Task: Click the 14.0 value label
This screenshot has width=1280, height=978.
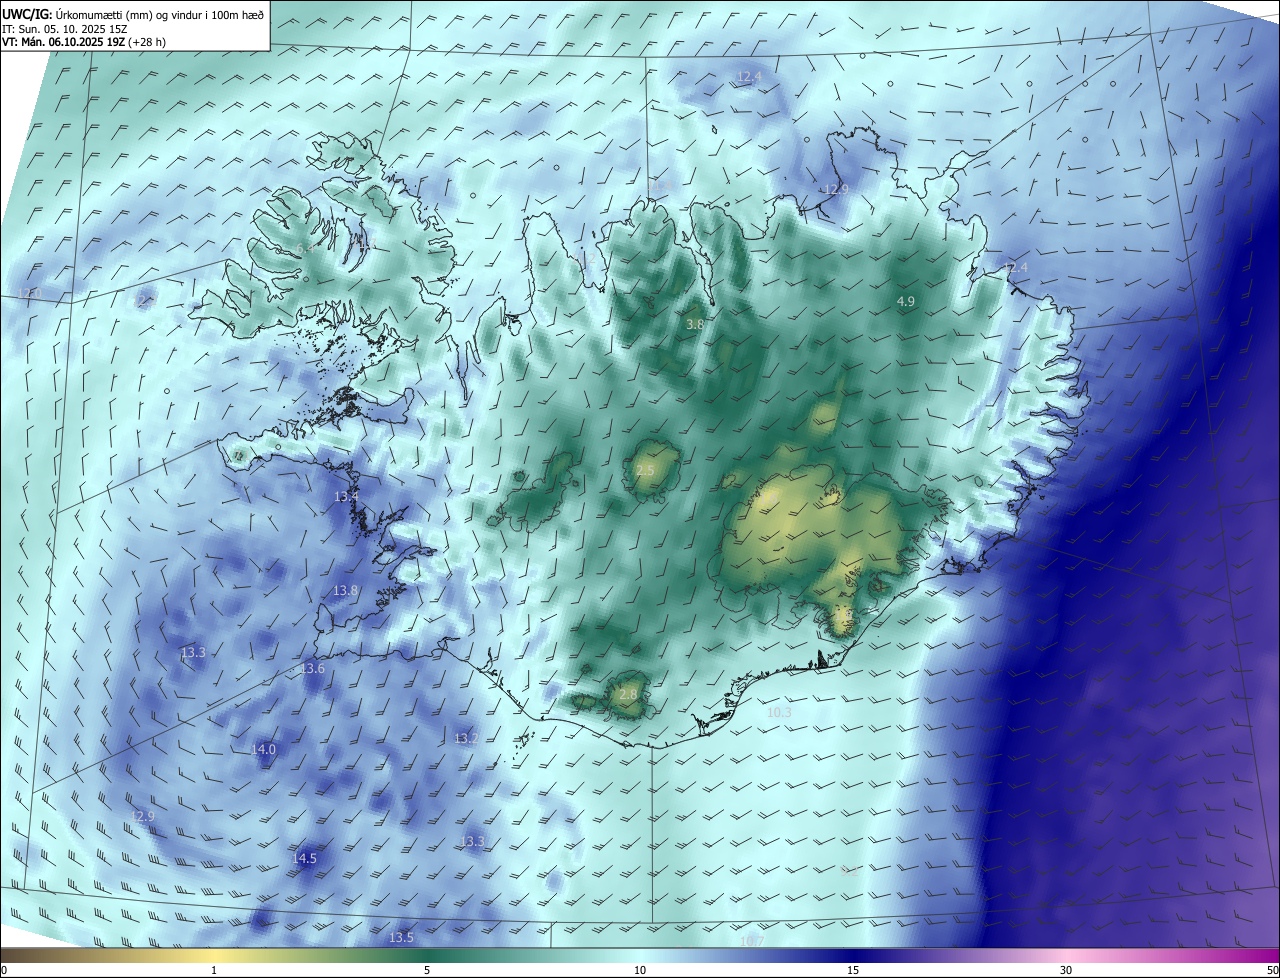Action: pos(263,749)
